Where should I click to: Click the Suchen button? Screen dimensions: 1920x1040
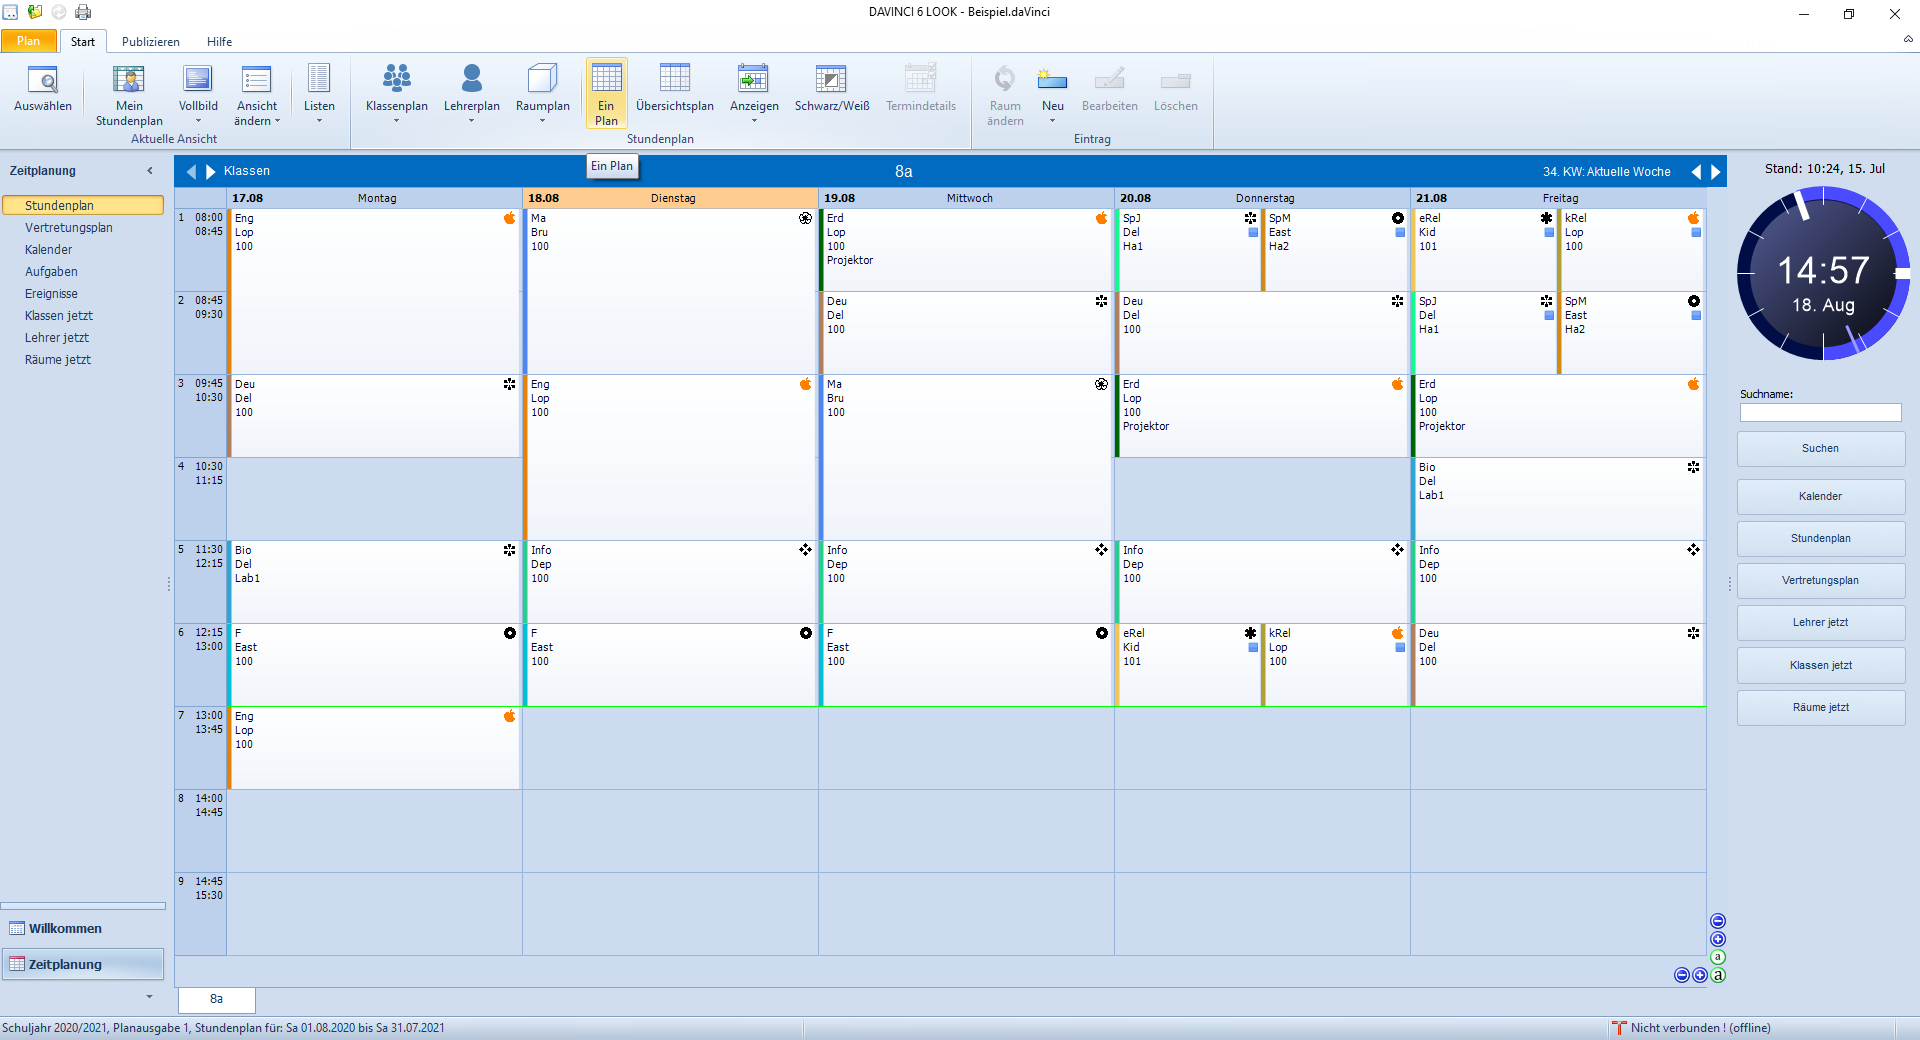point(1820,449)
